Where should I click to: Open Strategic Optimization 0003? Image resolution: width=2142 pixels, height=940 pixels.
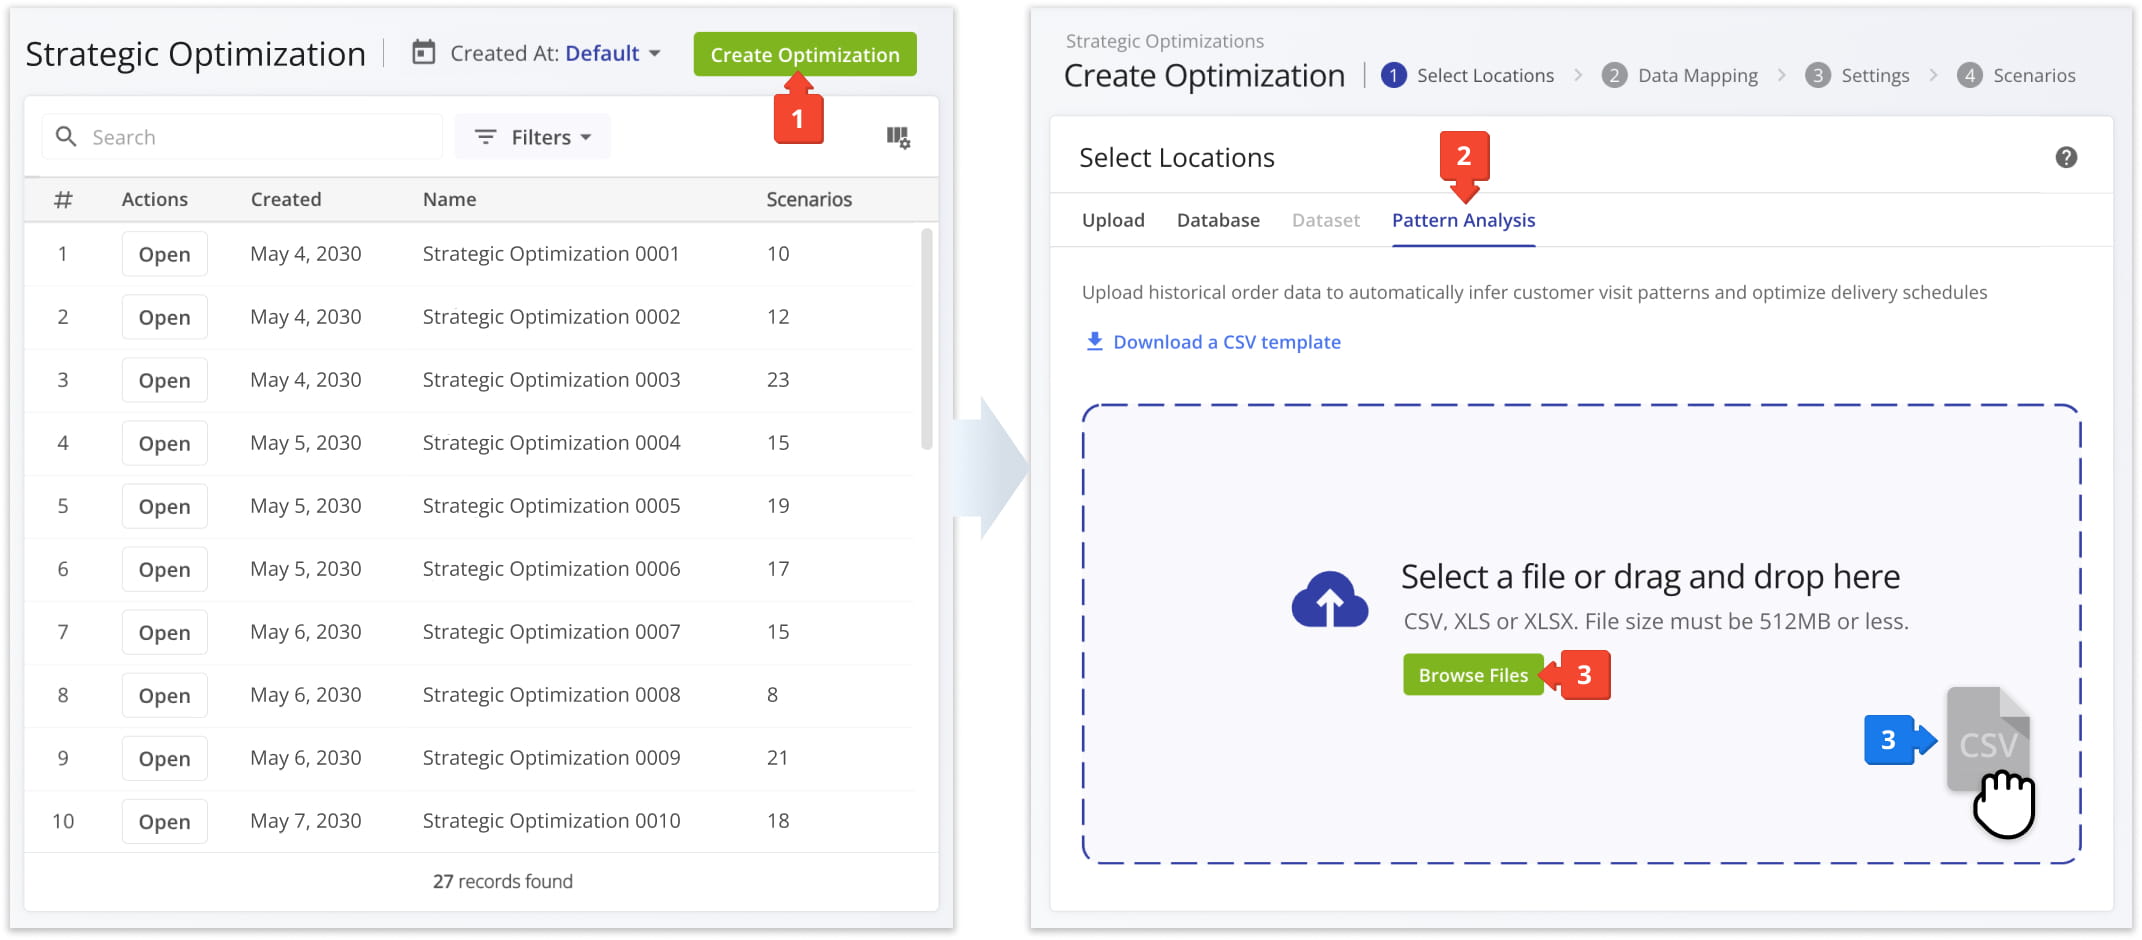(x=163, y=380)
